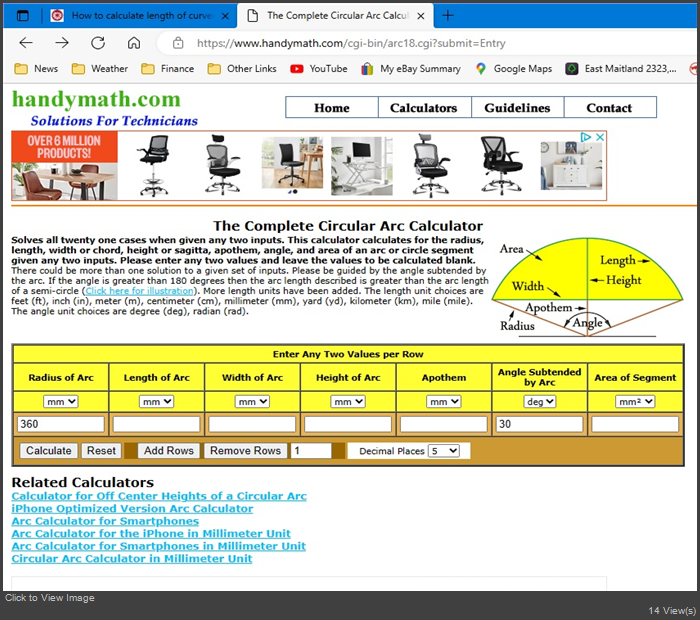Open Angle Subtended deg unit dropdown
Screen dimensions: 700x620
click(539, 402)
